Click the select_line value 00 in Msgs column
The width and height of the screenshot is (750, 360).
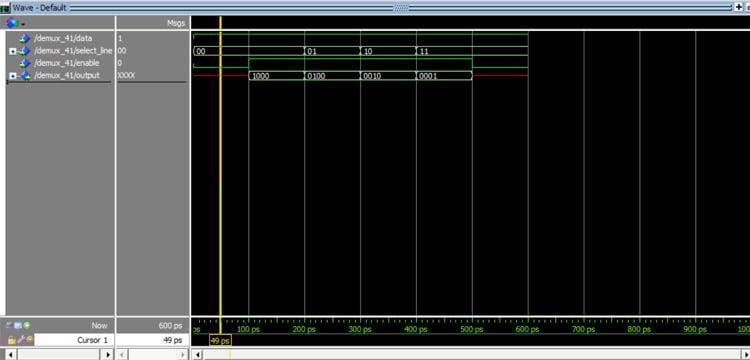click(121, 51)
